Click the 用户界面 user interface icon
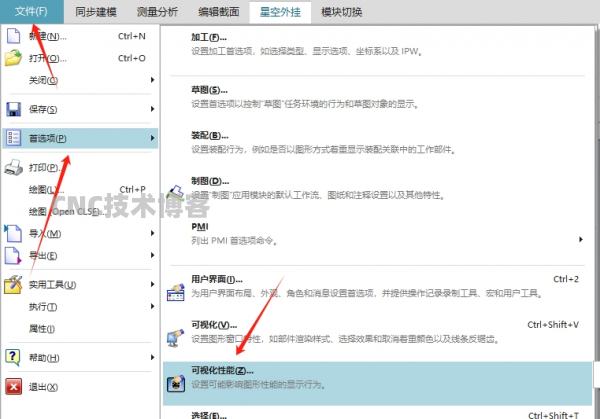600x419 pixels. [x=174, y=289]
